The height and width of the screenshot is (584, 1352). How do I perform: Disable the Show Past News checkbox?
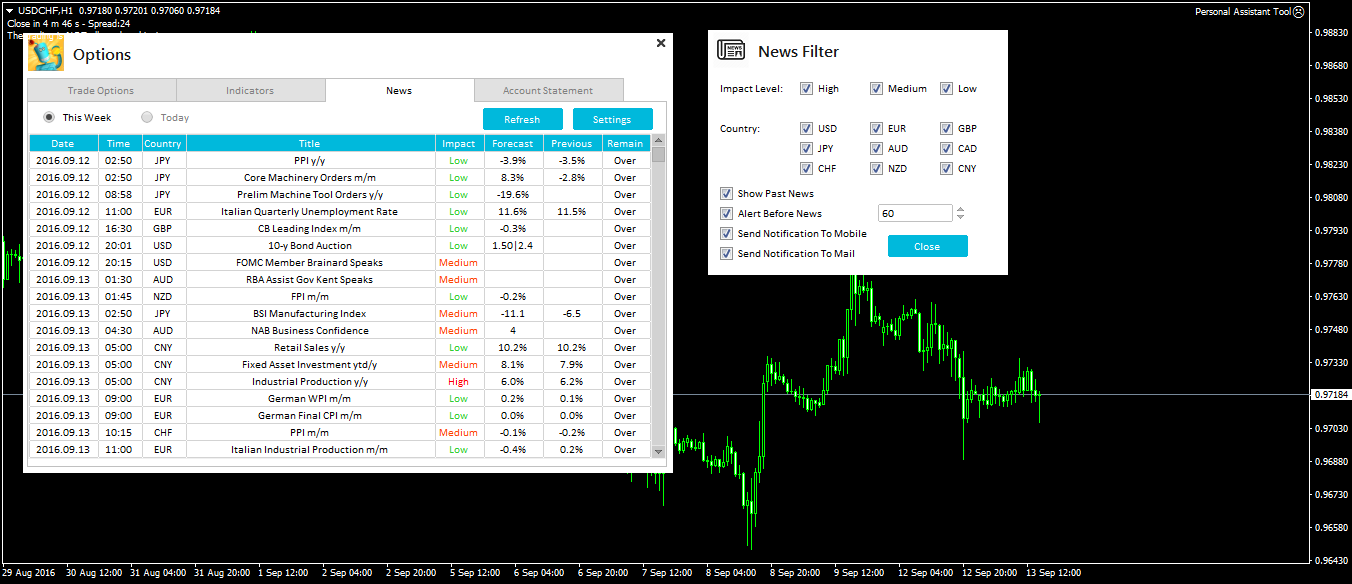pos(726,193)
